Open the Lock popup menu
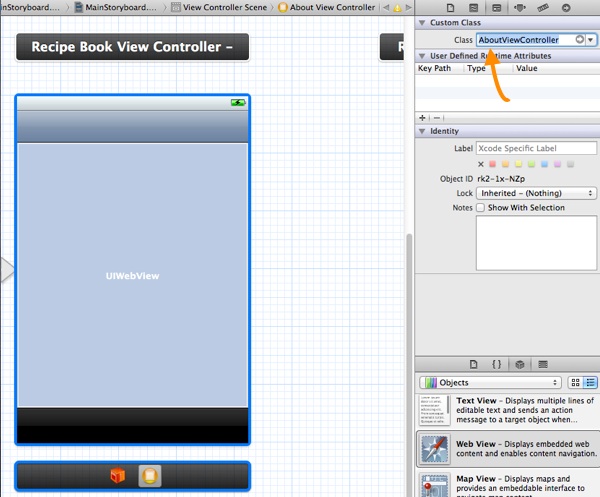 [x=536, y=192]
